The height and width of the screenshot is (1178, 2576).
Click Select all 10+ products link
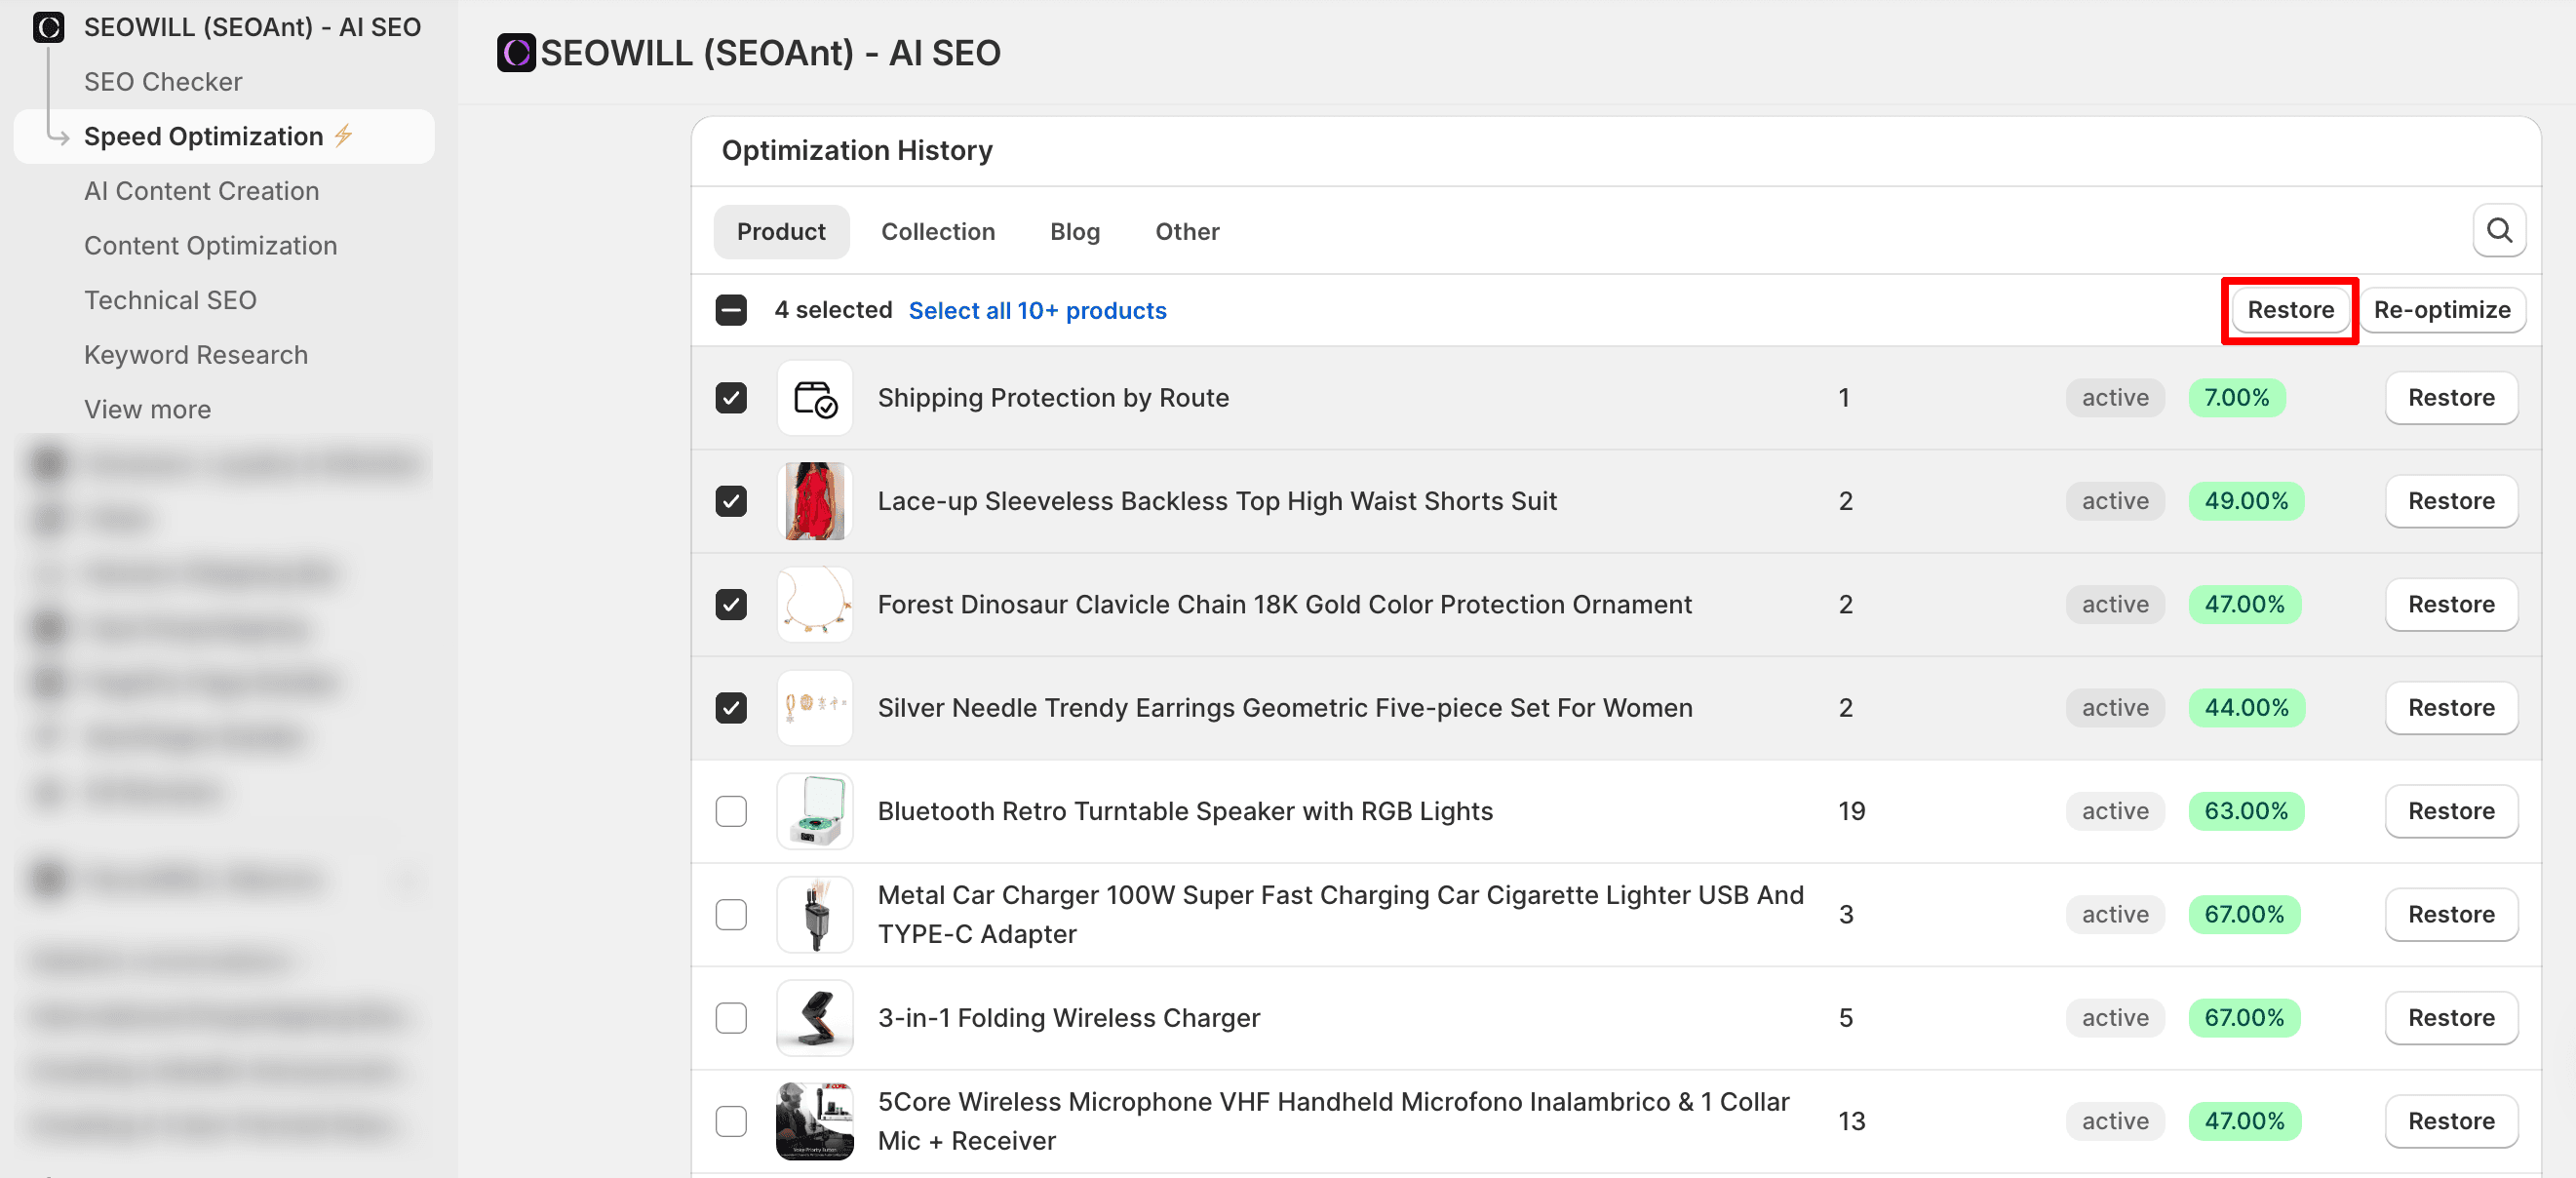pyautogui.click(x=1037, y=311)
